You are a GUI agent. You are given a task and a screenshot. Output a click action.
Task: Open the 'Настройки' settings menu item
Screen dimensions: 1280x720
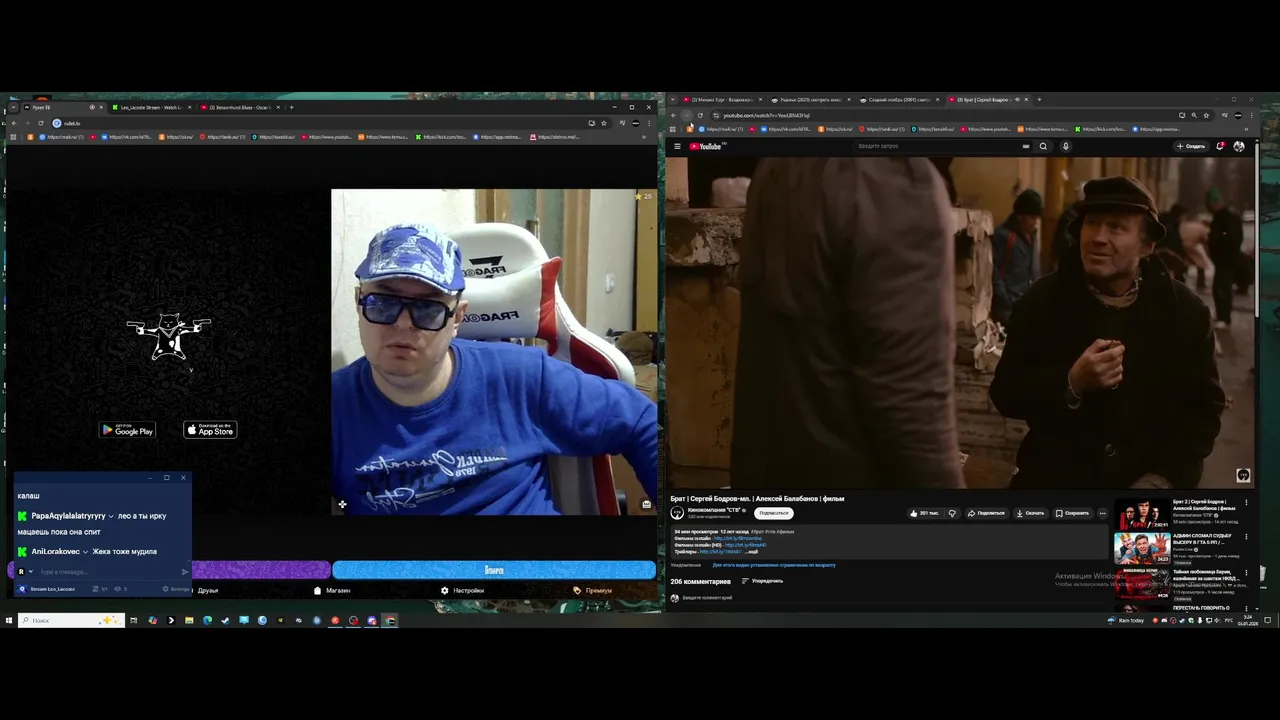point(463,590)
